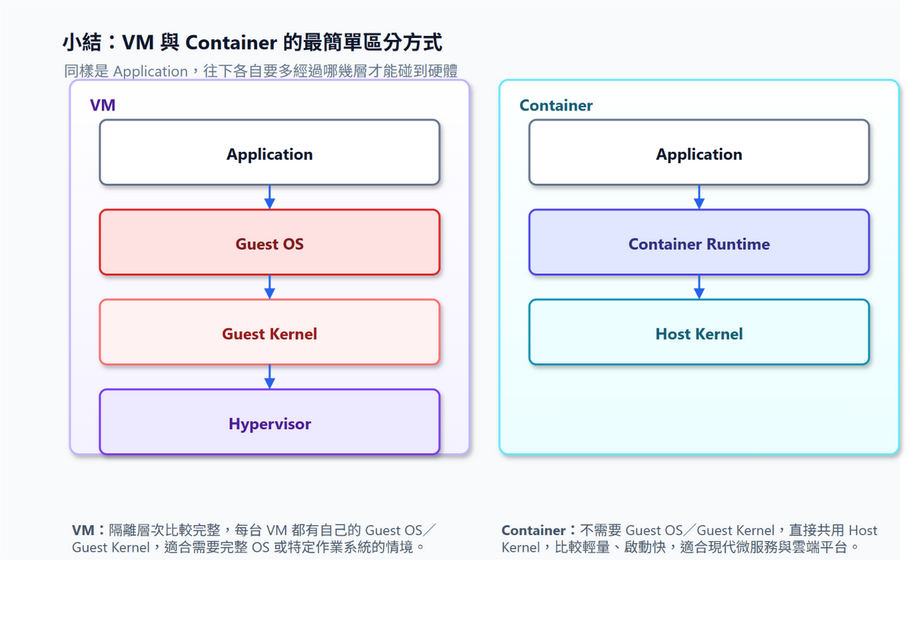Image resolution: width=909 pixels, height=627 pixels.
Task: Click the subtitle mentioning Application 往下
Action: [x=261, y=71]
